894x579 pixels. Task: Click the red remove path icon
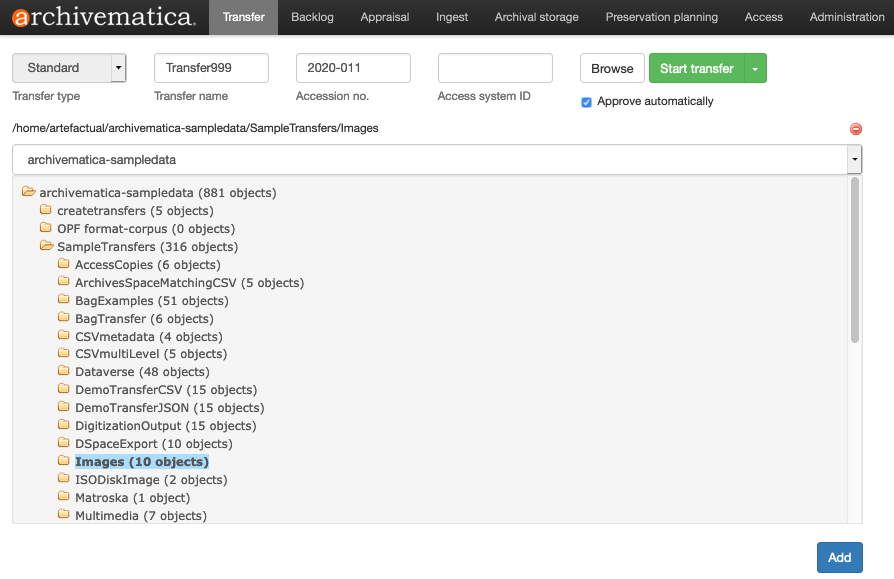[x=856, y=128]
